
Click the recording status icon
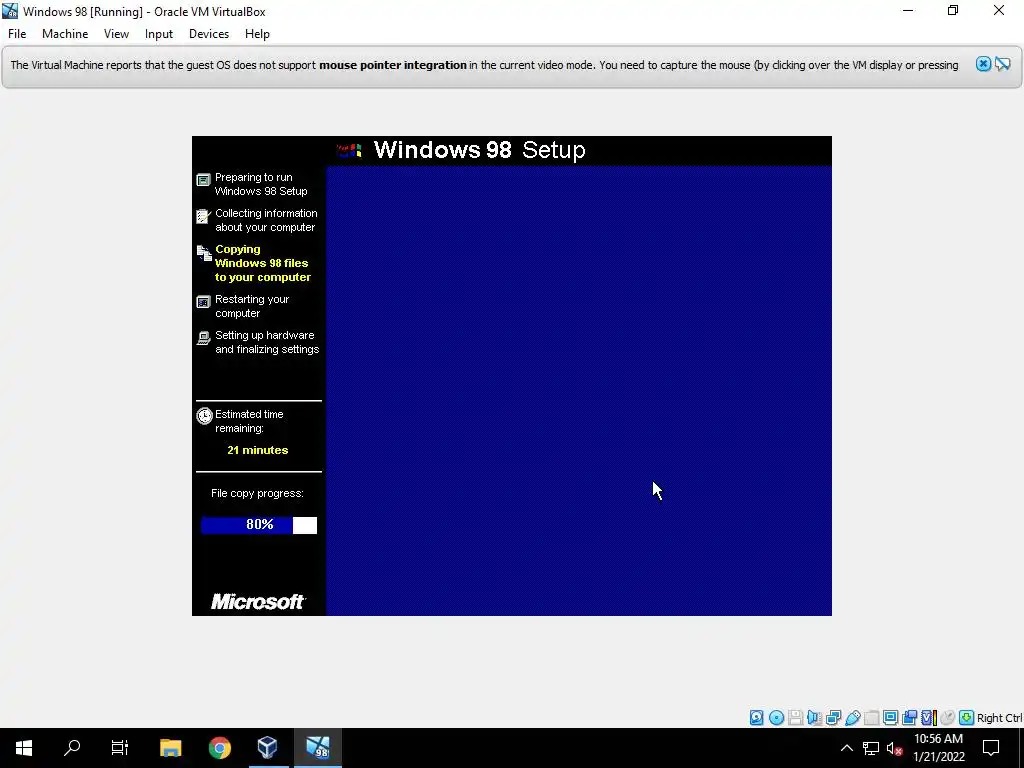click(x=909, y=718)
